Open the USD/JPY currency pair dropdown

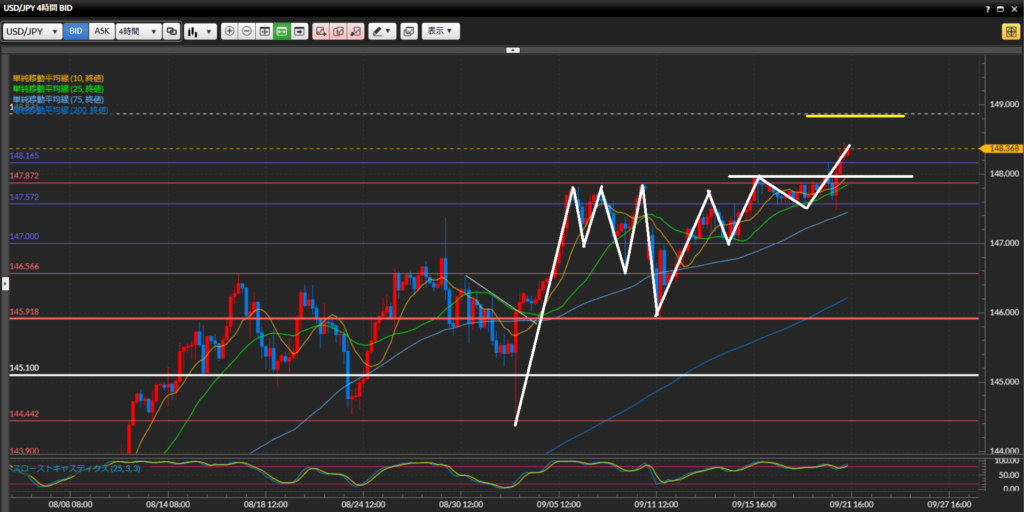(32, 31)
